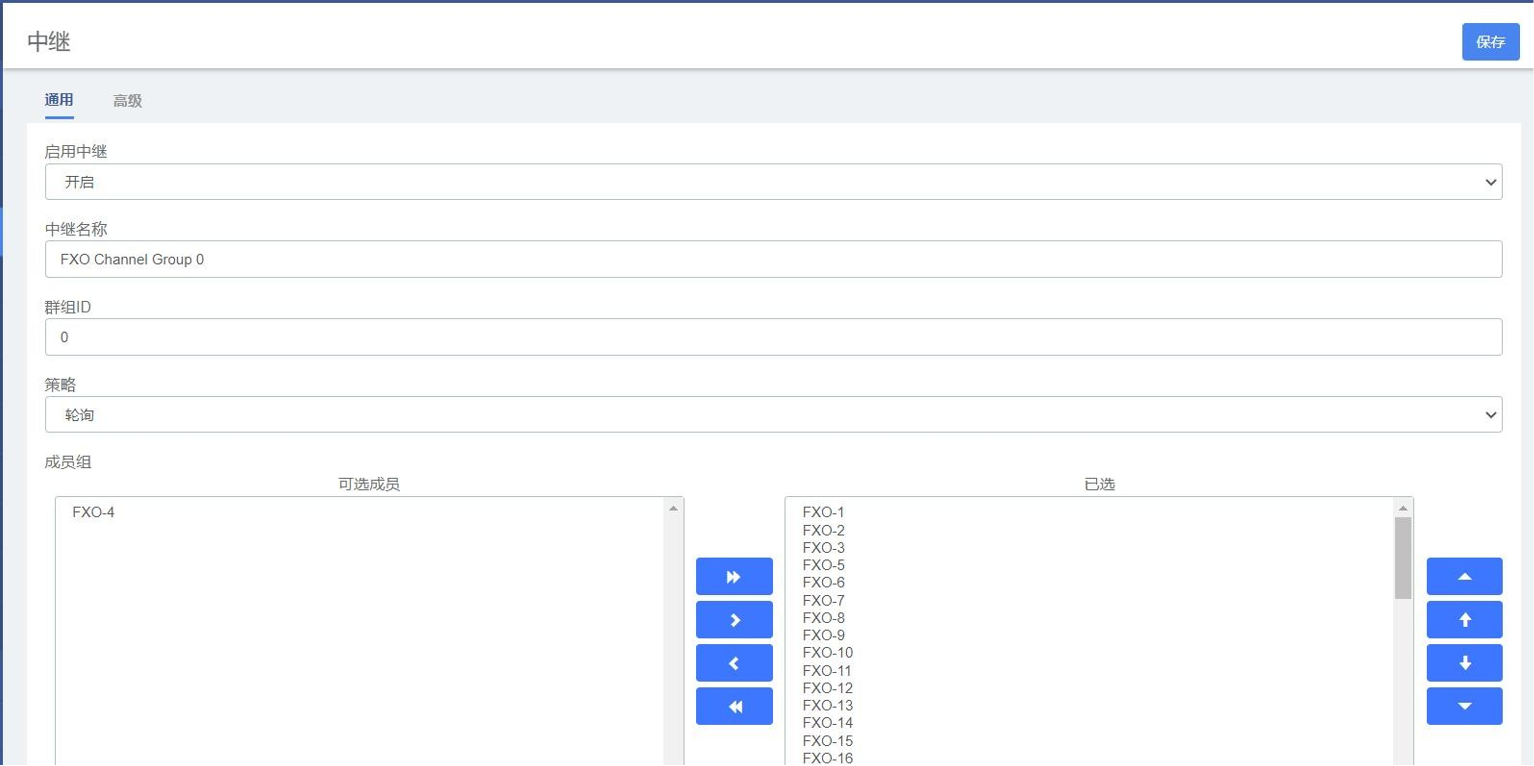The height and width of the screenshot is (766, 1534).
Task: Select the 通用 tab
Action: point(59,100)
